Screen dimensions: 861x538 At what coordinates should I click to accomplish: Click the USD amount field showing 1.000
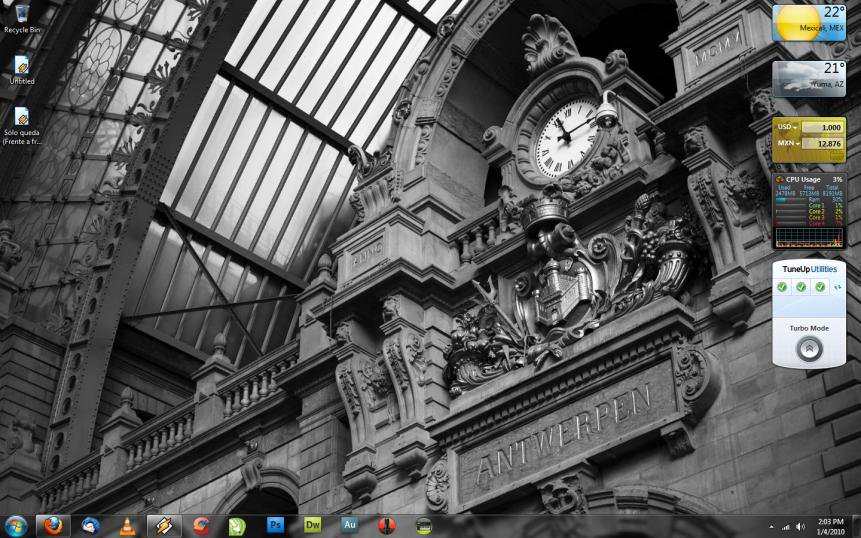pos(822,128)
